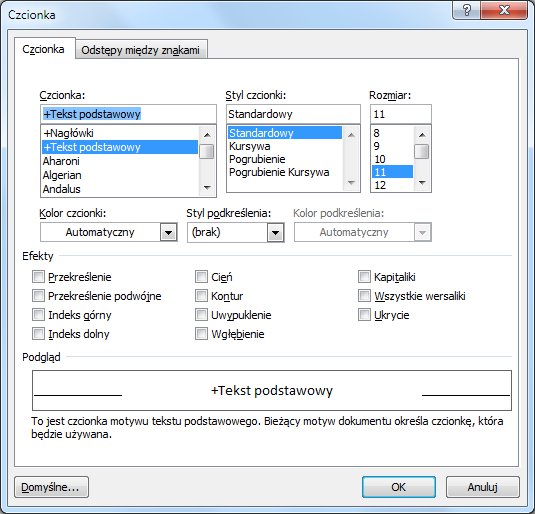Enable the Przekreślenie checkbox
535x514 pixels.
38,276
